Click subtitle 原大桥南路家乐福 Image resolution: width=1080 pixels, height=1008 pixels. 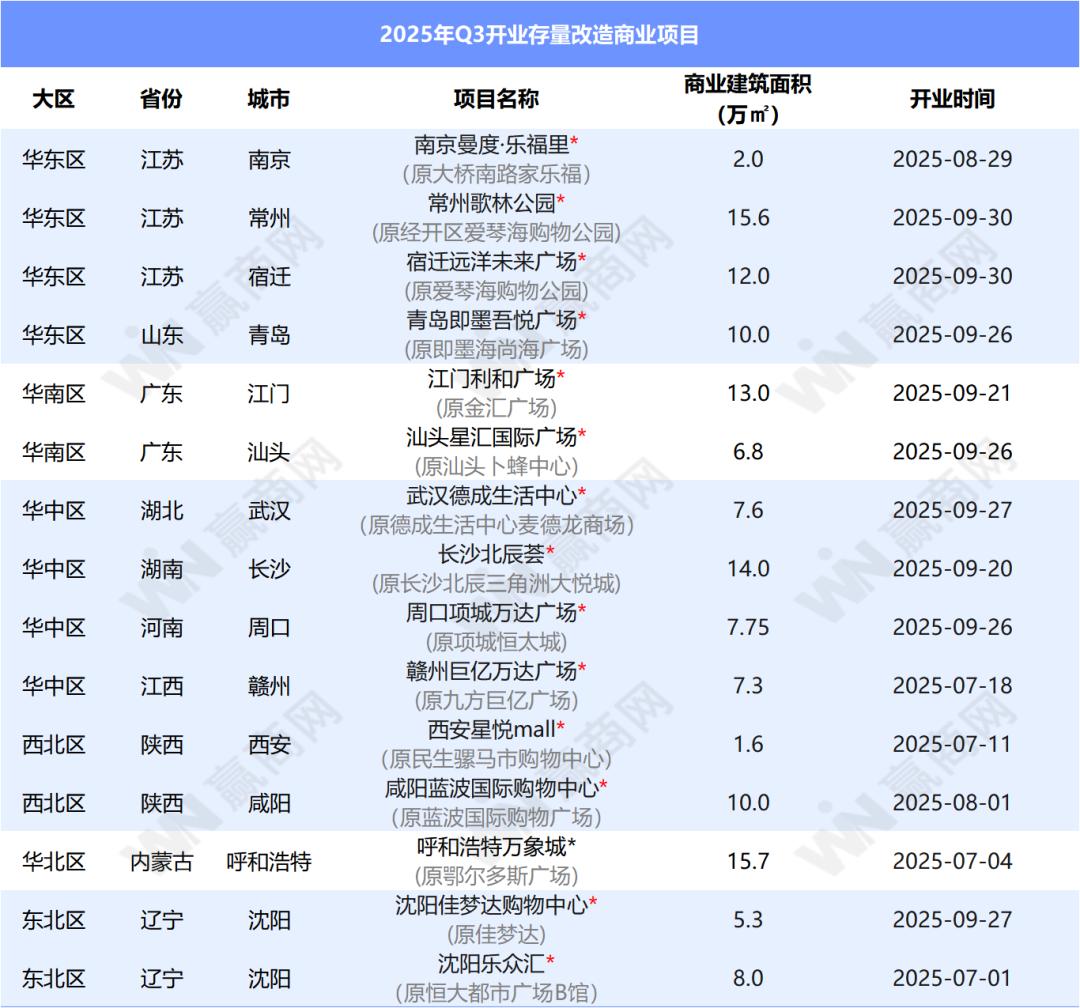click(496, 174)
